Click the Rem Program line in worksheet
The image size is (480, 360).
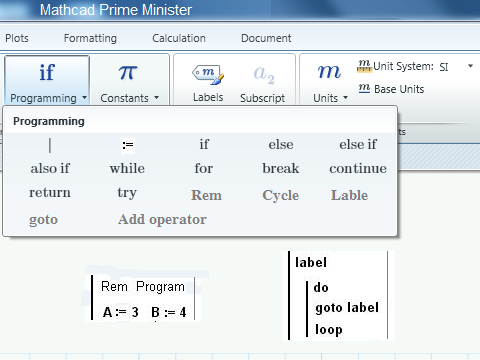(x=143, y=287)
